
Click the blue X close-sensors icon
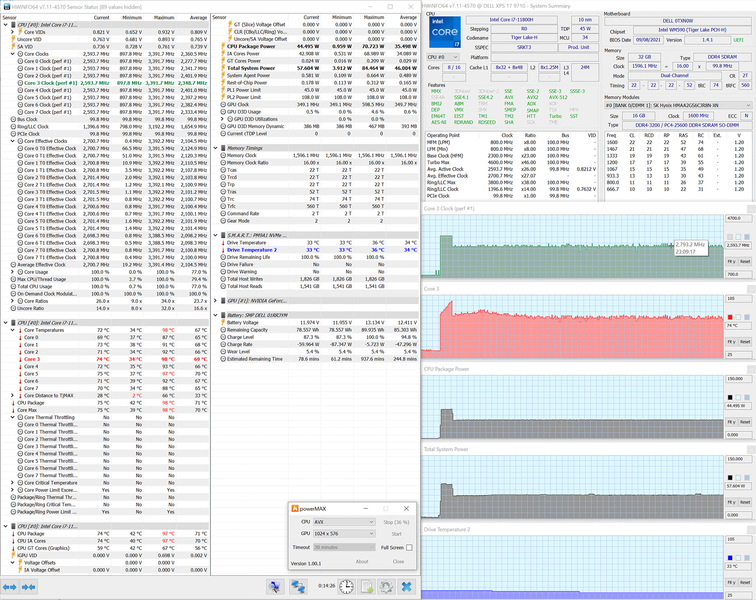(406, 586)
